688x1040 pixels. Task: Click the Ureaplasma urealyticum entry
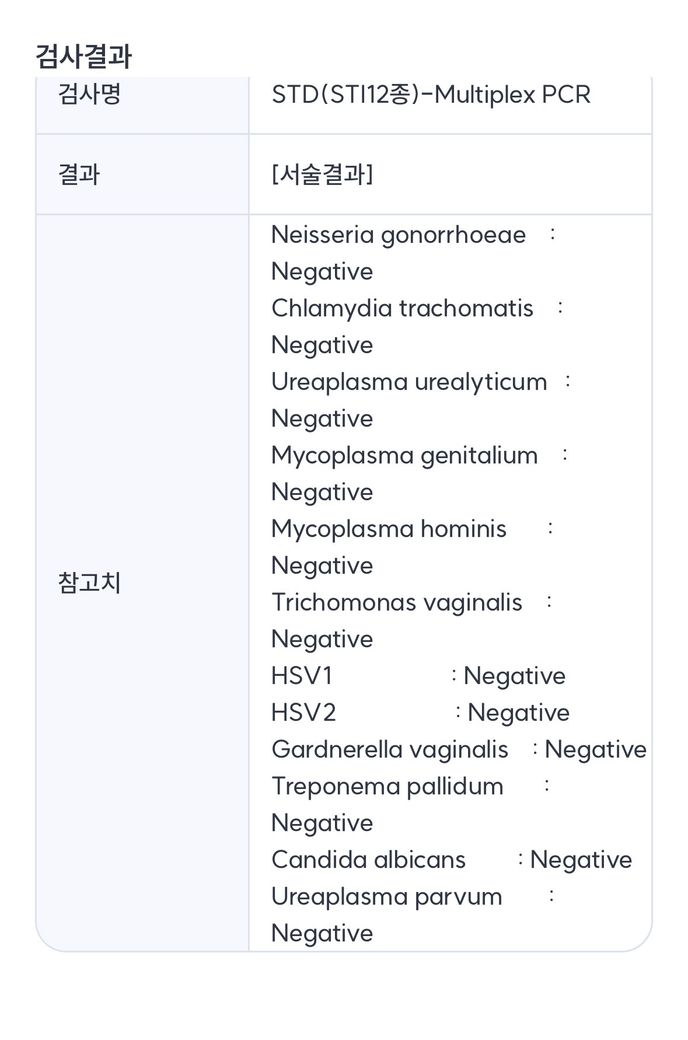pyautogui.click(x=409, y=382)
